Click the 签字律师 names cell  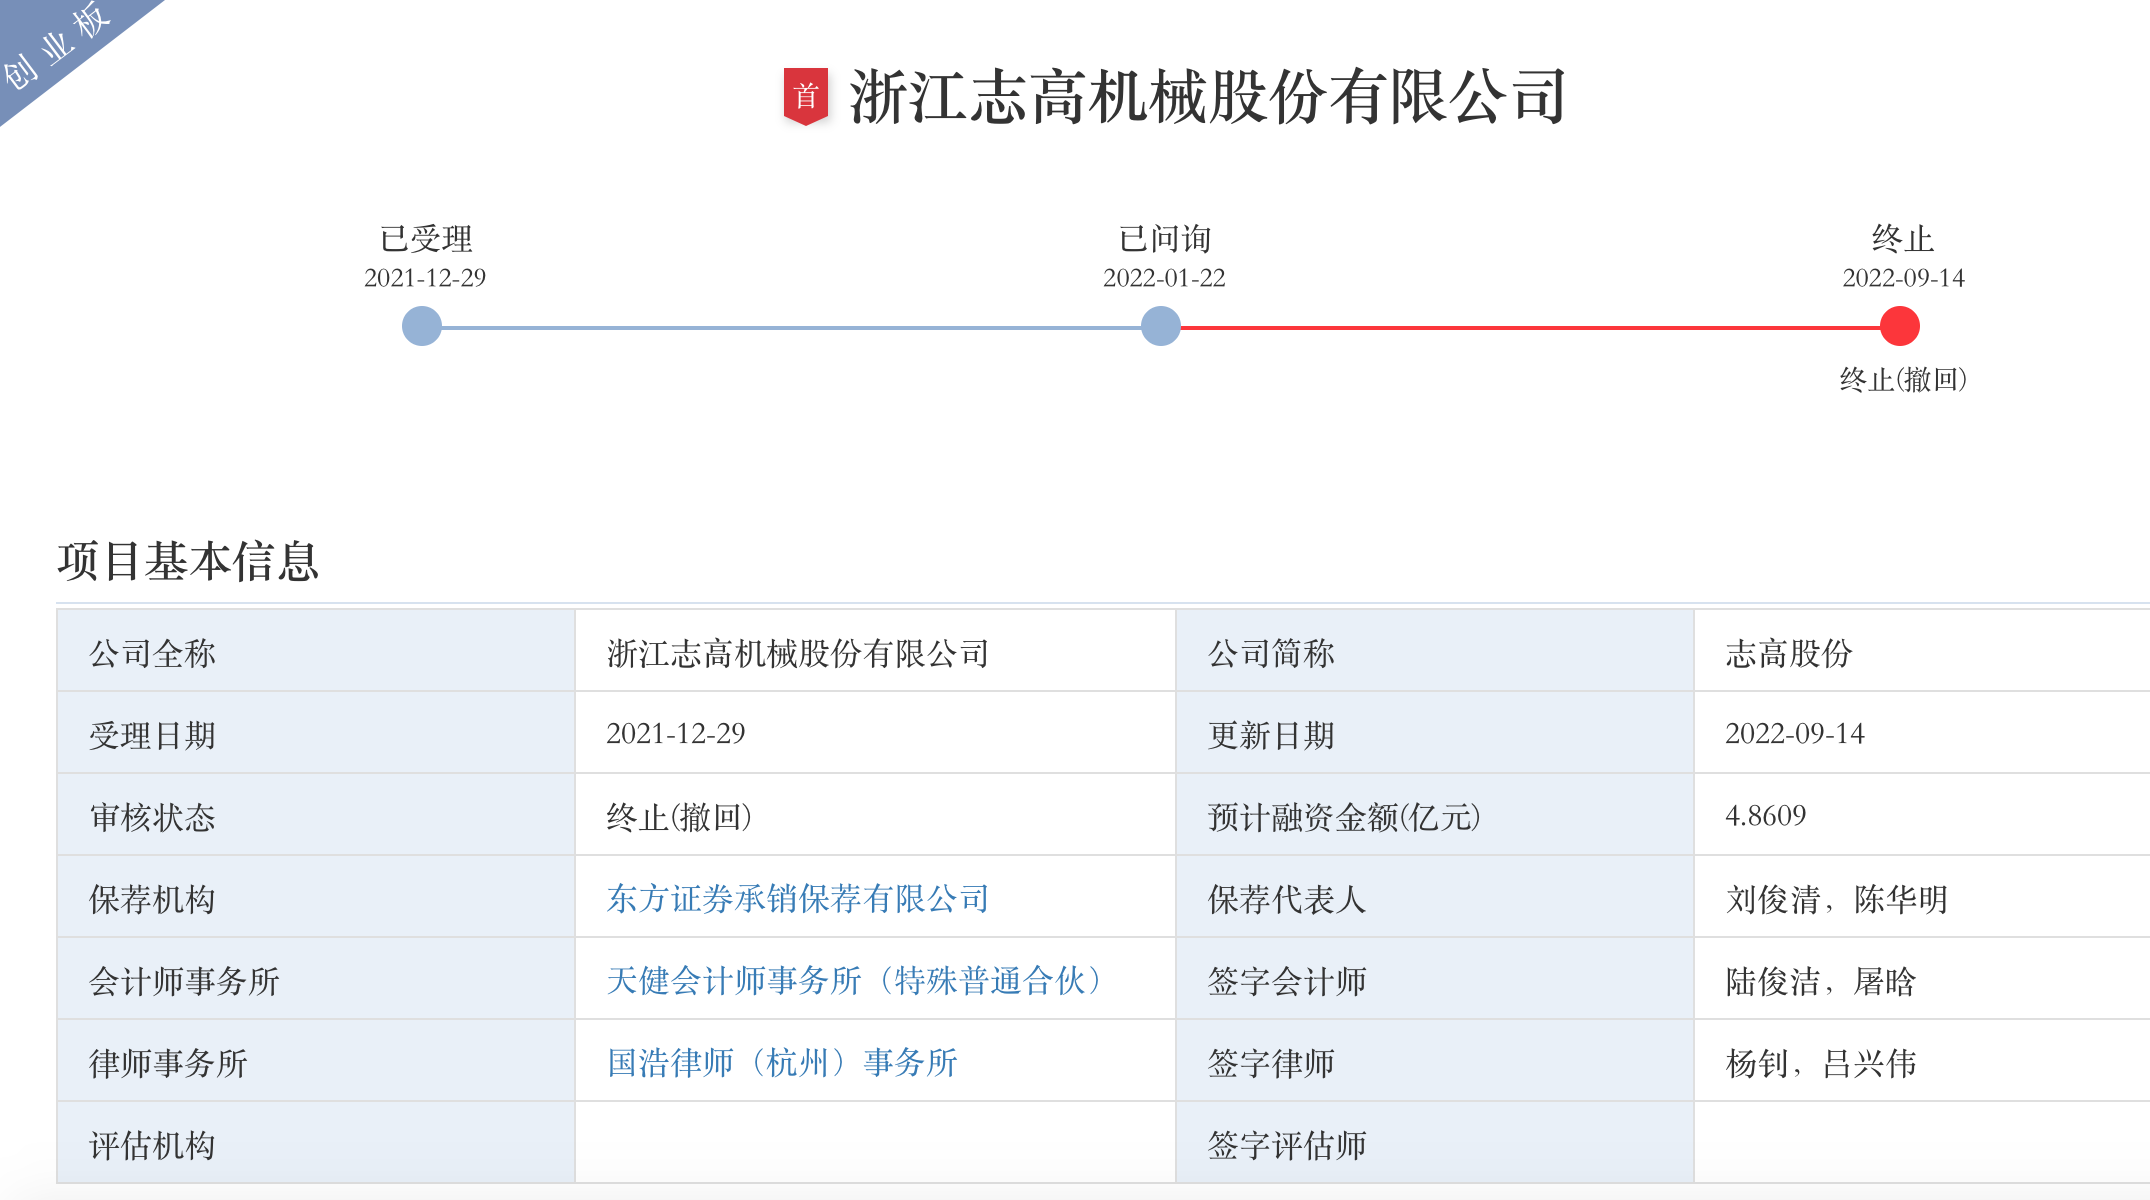1820,1063
